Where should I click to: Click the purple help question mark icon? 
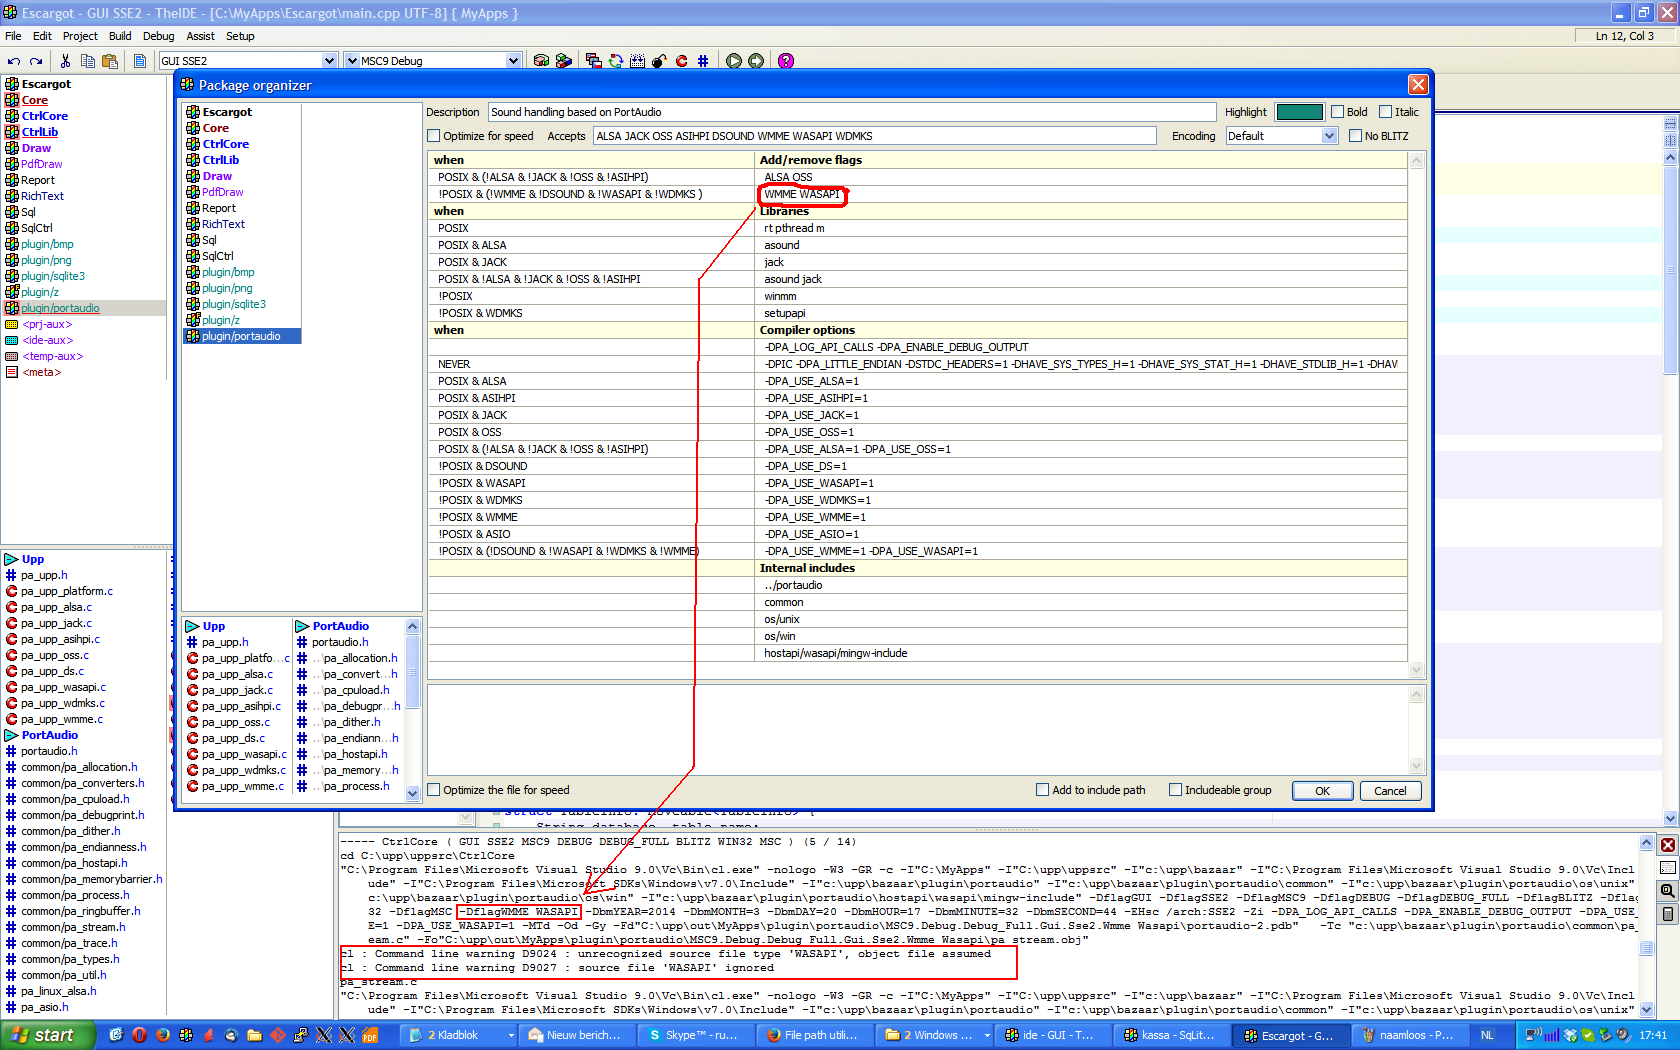(786, 61)
